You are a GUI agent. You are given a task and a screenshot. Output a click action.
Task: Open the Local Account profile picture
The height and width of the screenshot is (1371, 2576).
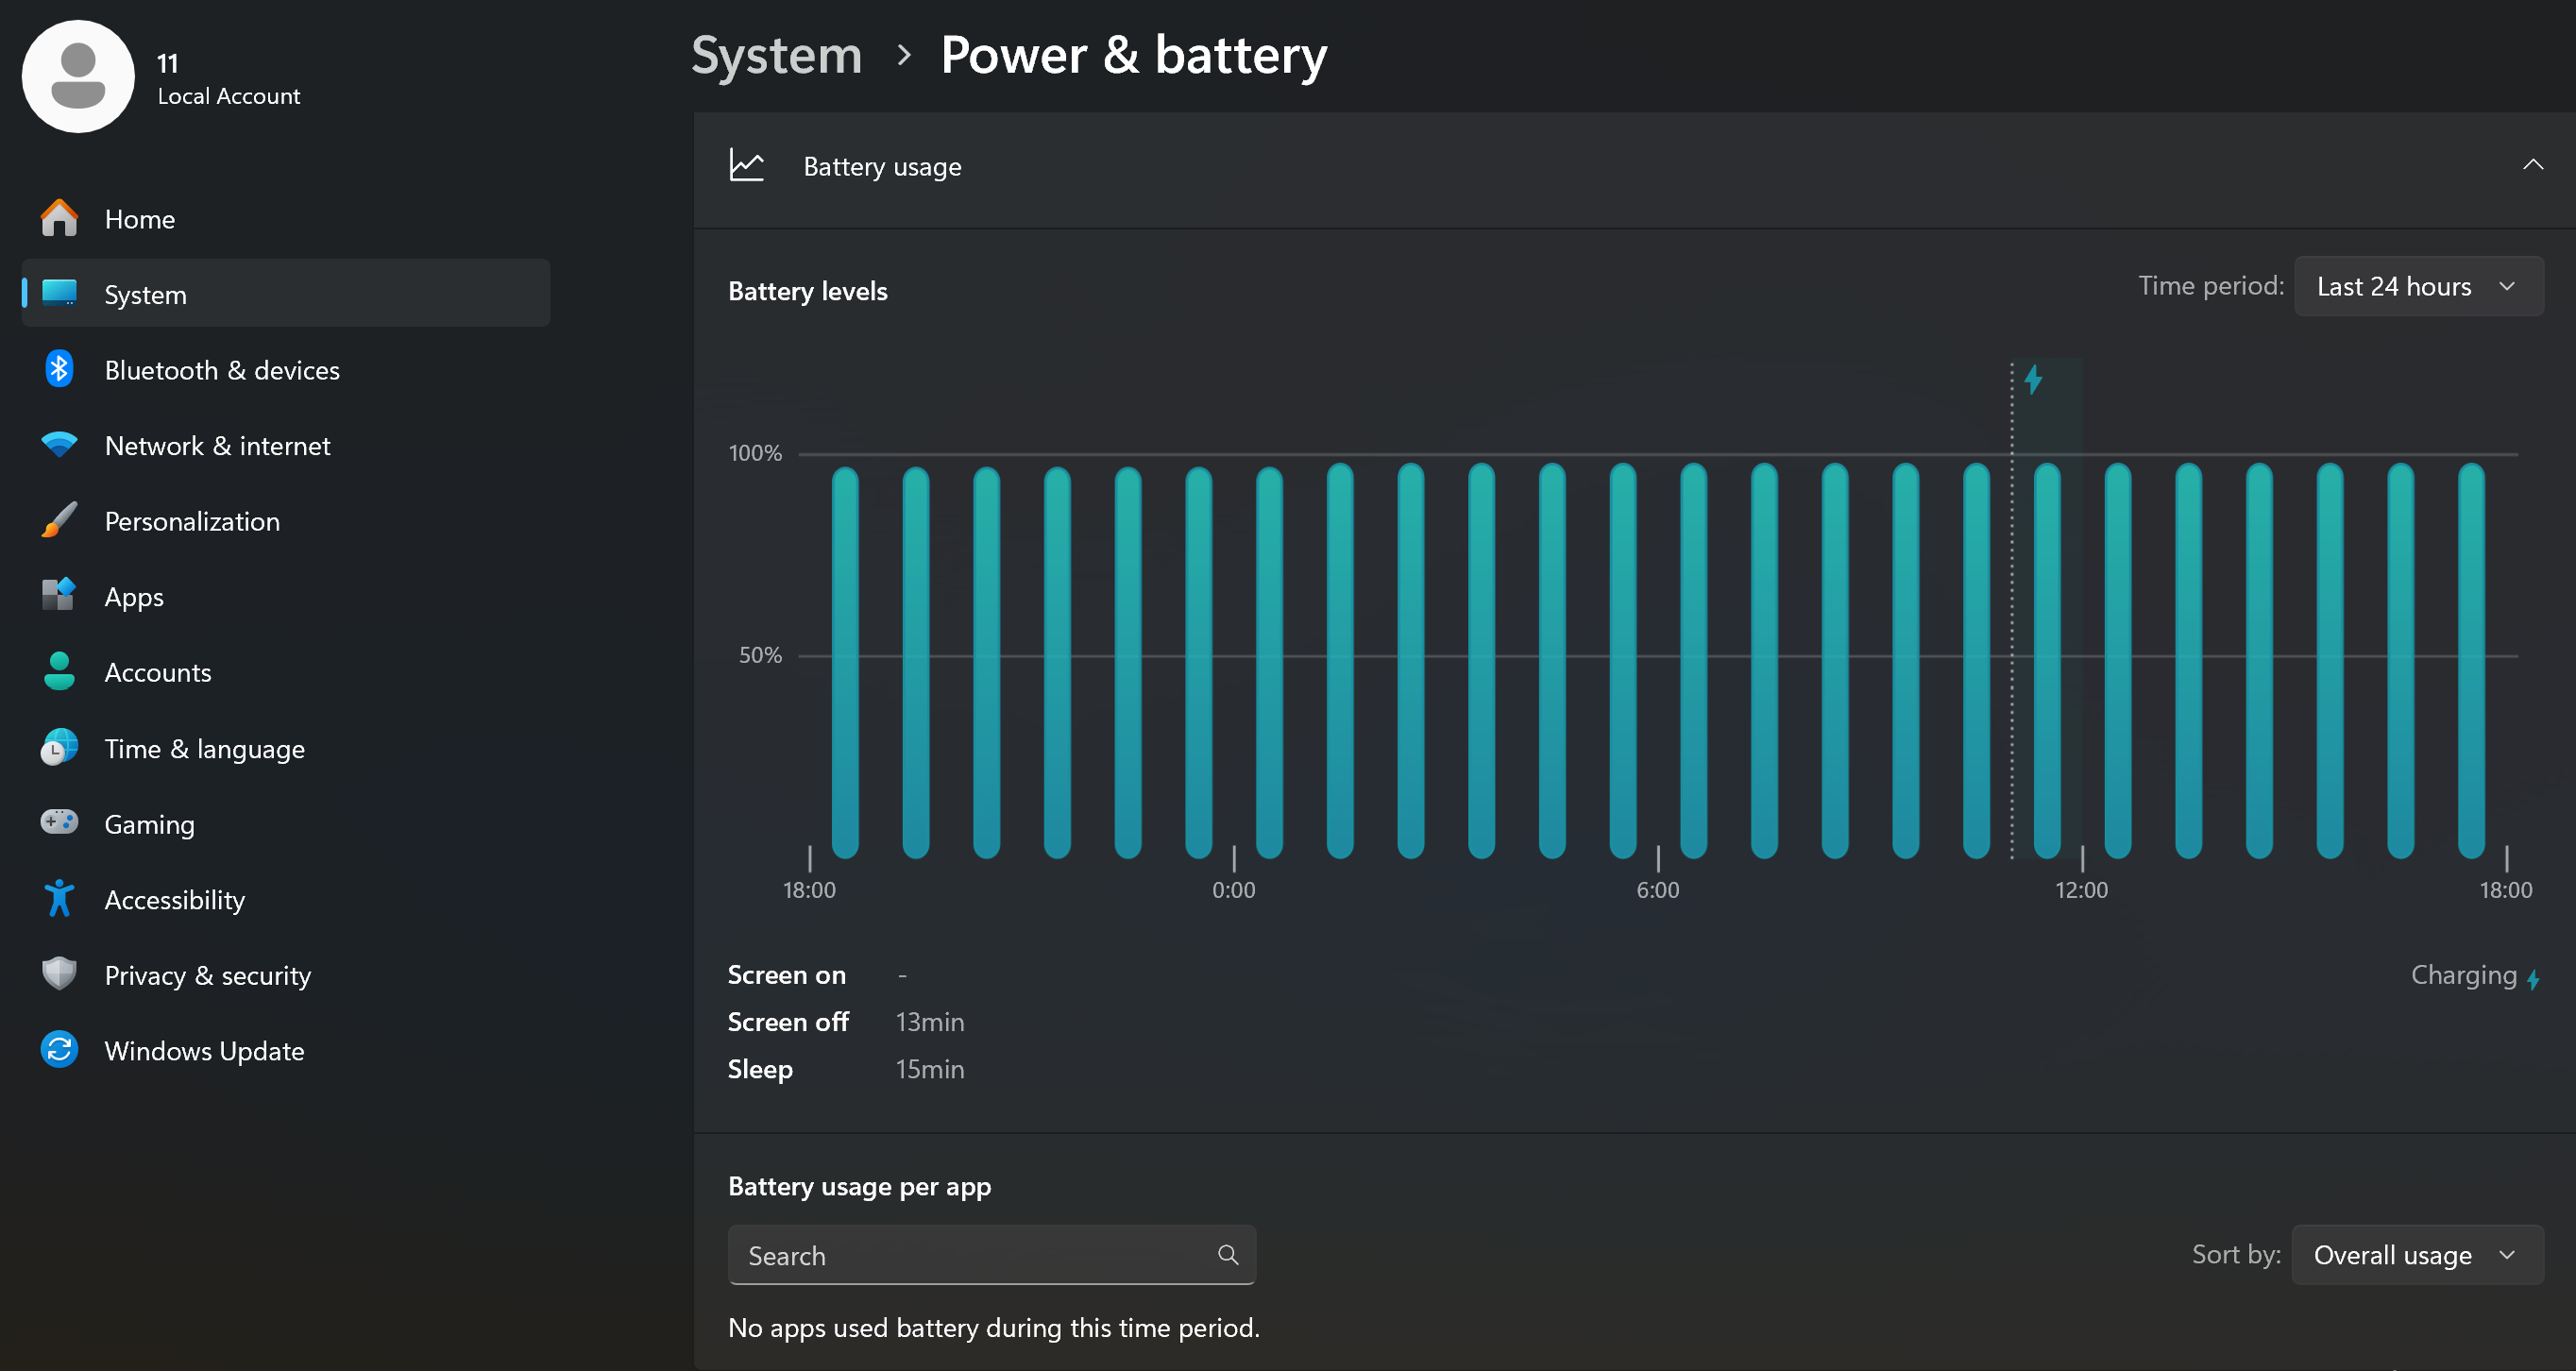coord(78,77)
